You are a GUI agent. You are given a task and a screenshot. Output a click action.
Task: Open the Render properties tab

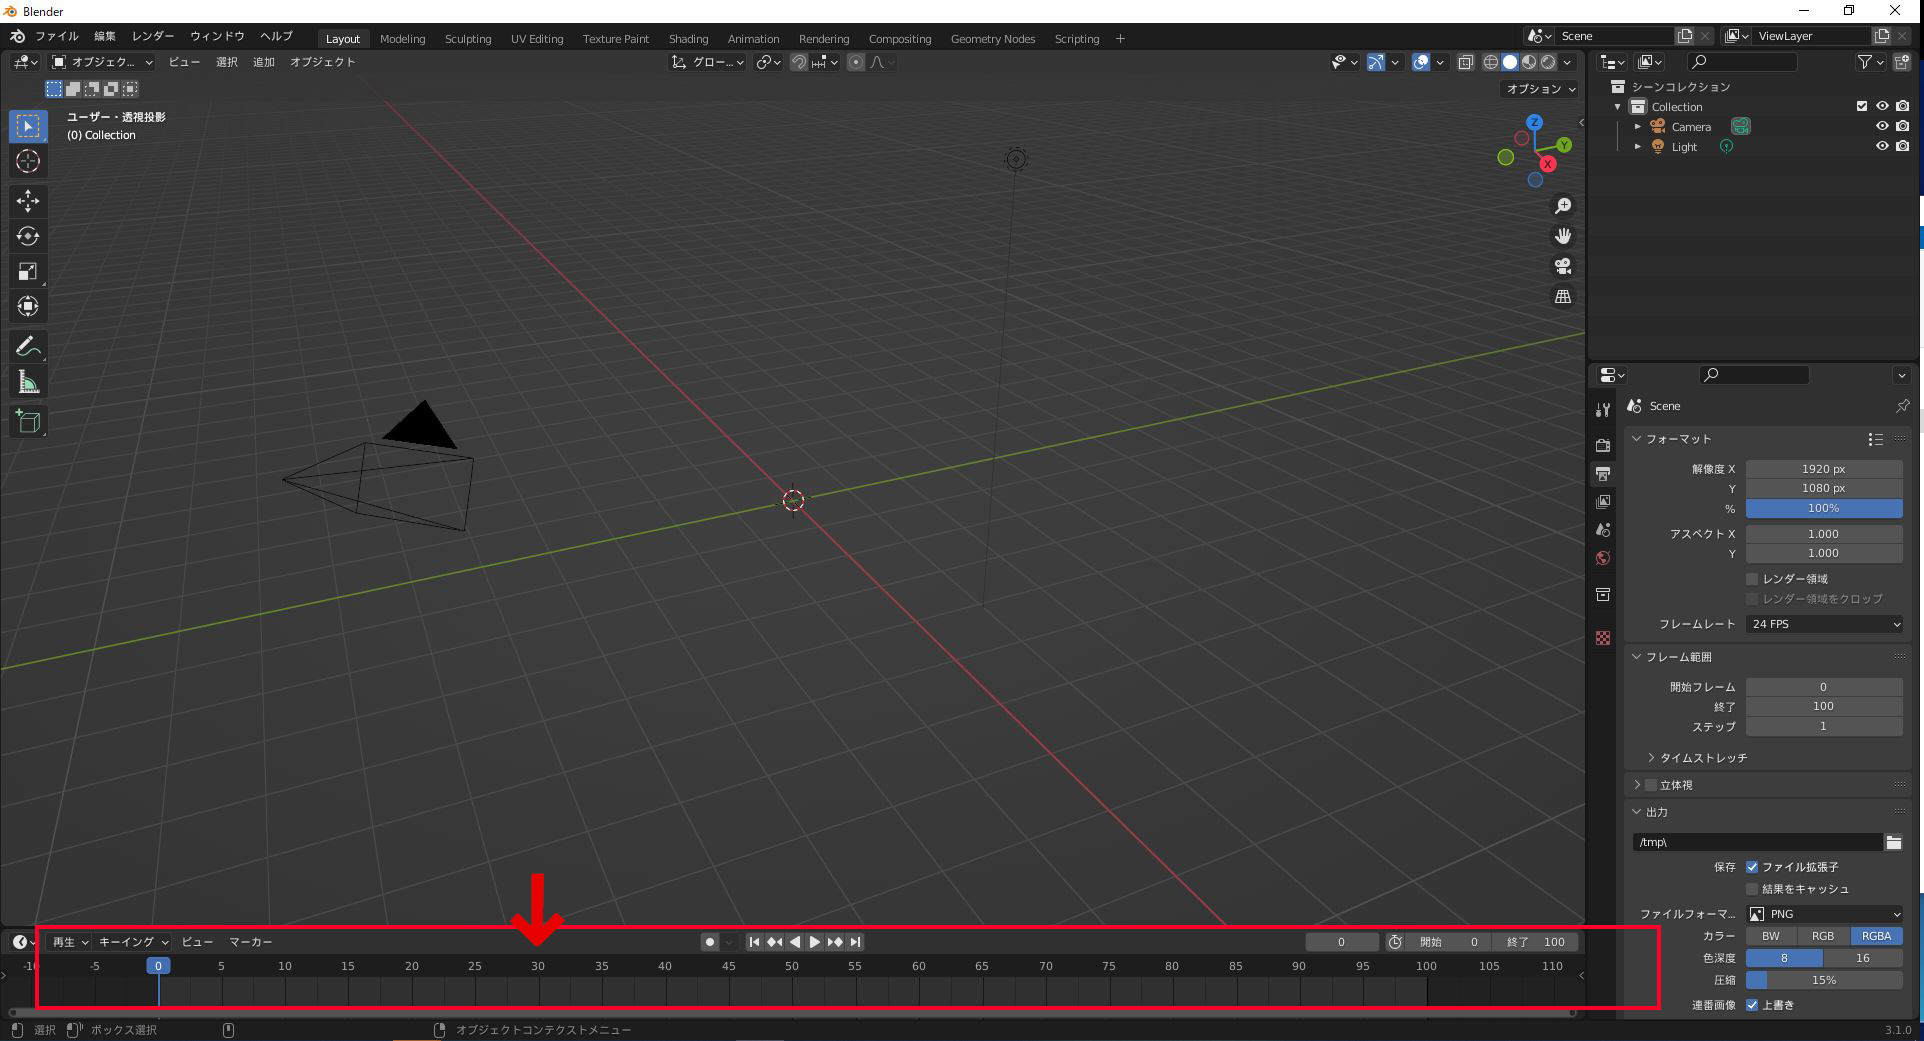(x=1603, y=445)
